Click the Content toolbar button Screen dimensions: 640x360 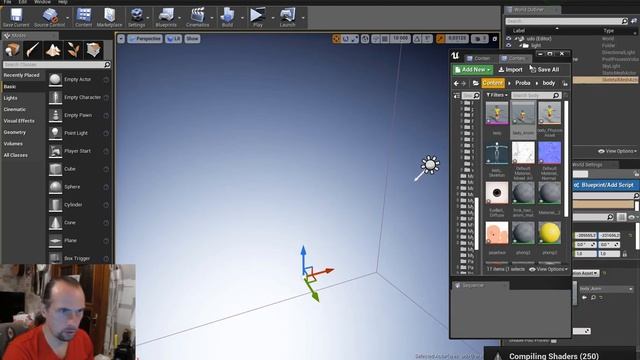point(83,17)
